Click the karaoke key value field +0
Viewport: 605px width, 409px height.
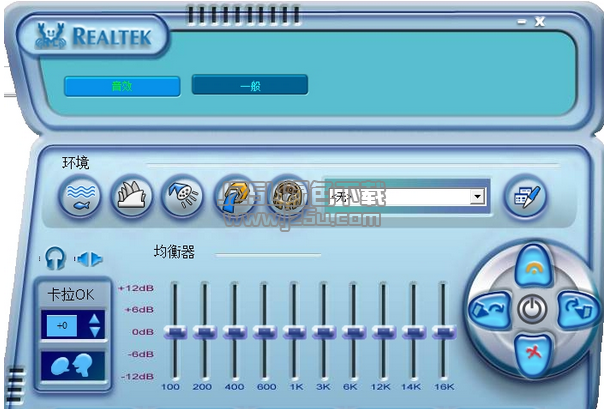click(62, 326)
